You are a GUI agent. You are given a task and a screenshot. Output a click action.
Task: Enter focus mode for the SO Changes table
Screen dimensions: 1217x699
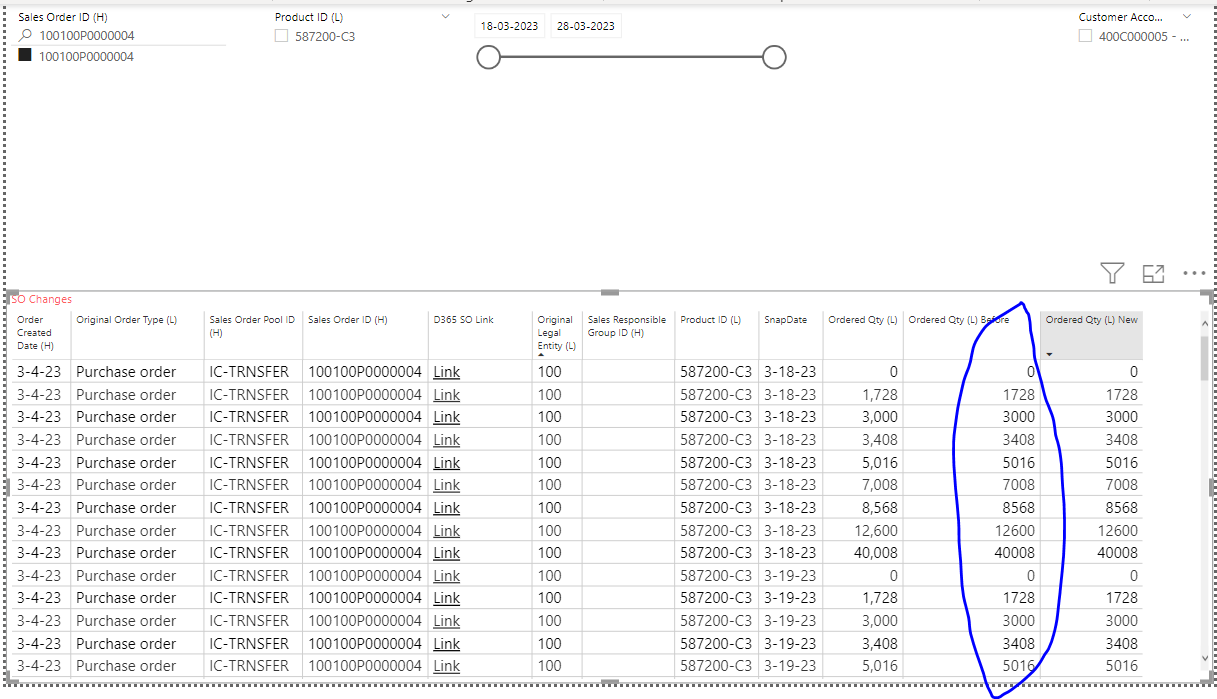[1153, 273]
